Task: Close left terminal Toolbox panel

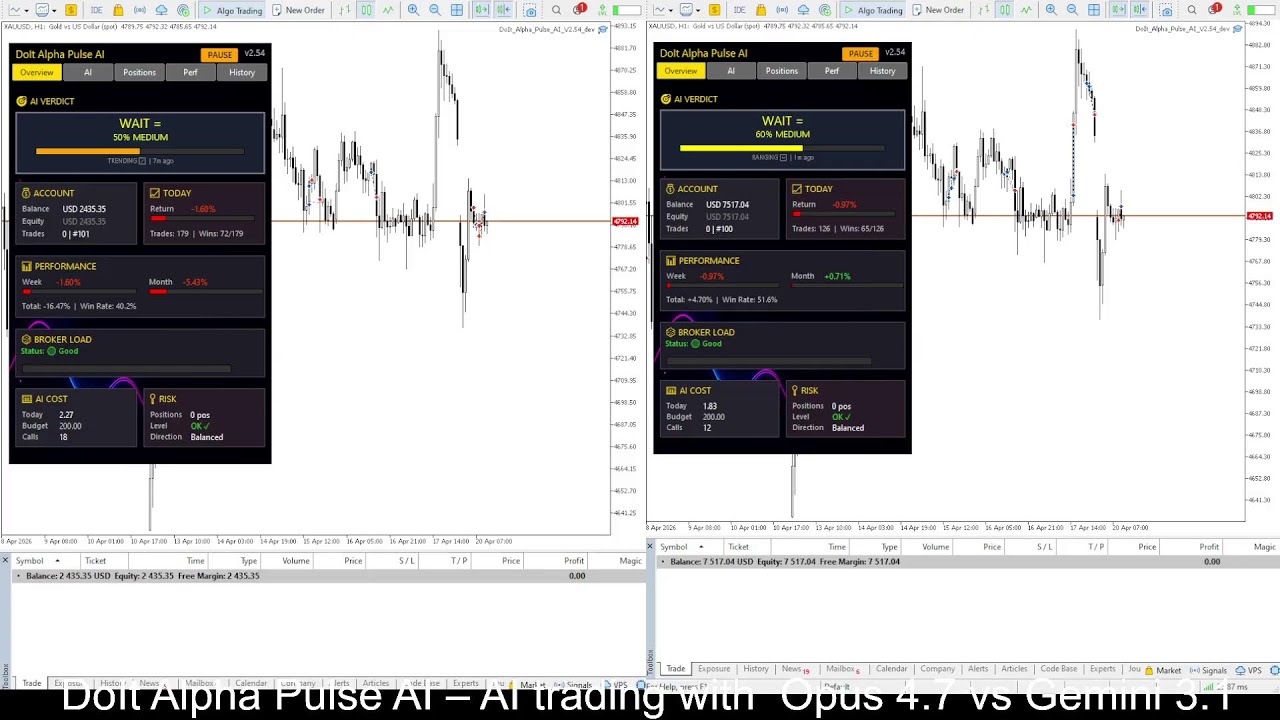Action: pyautogui.click(x=5, y=560)
